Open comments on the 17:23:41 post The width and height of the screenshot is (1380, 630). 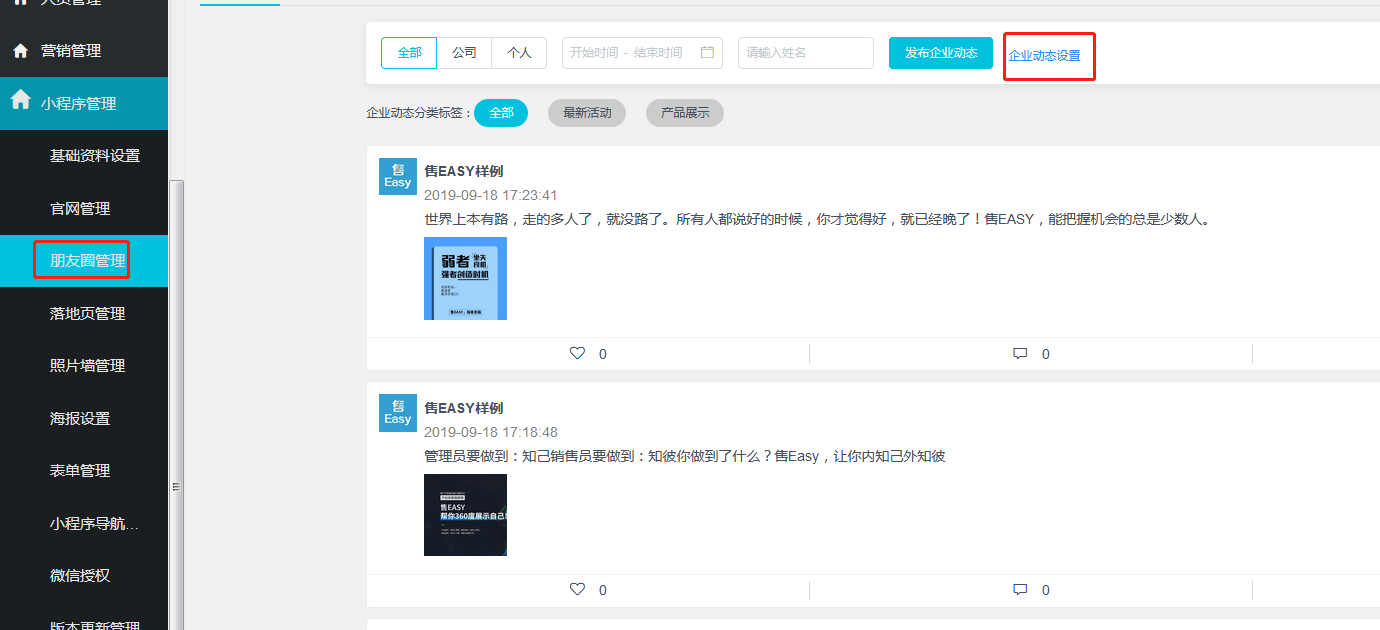(x=1020, y=353)
